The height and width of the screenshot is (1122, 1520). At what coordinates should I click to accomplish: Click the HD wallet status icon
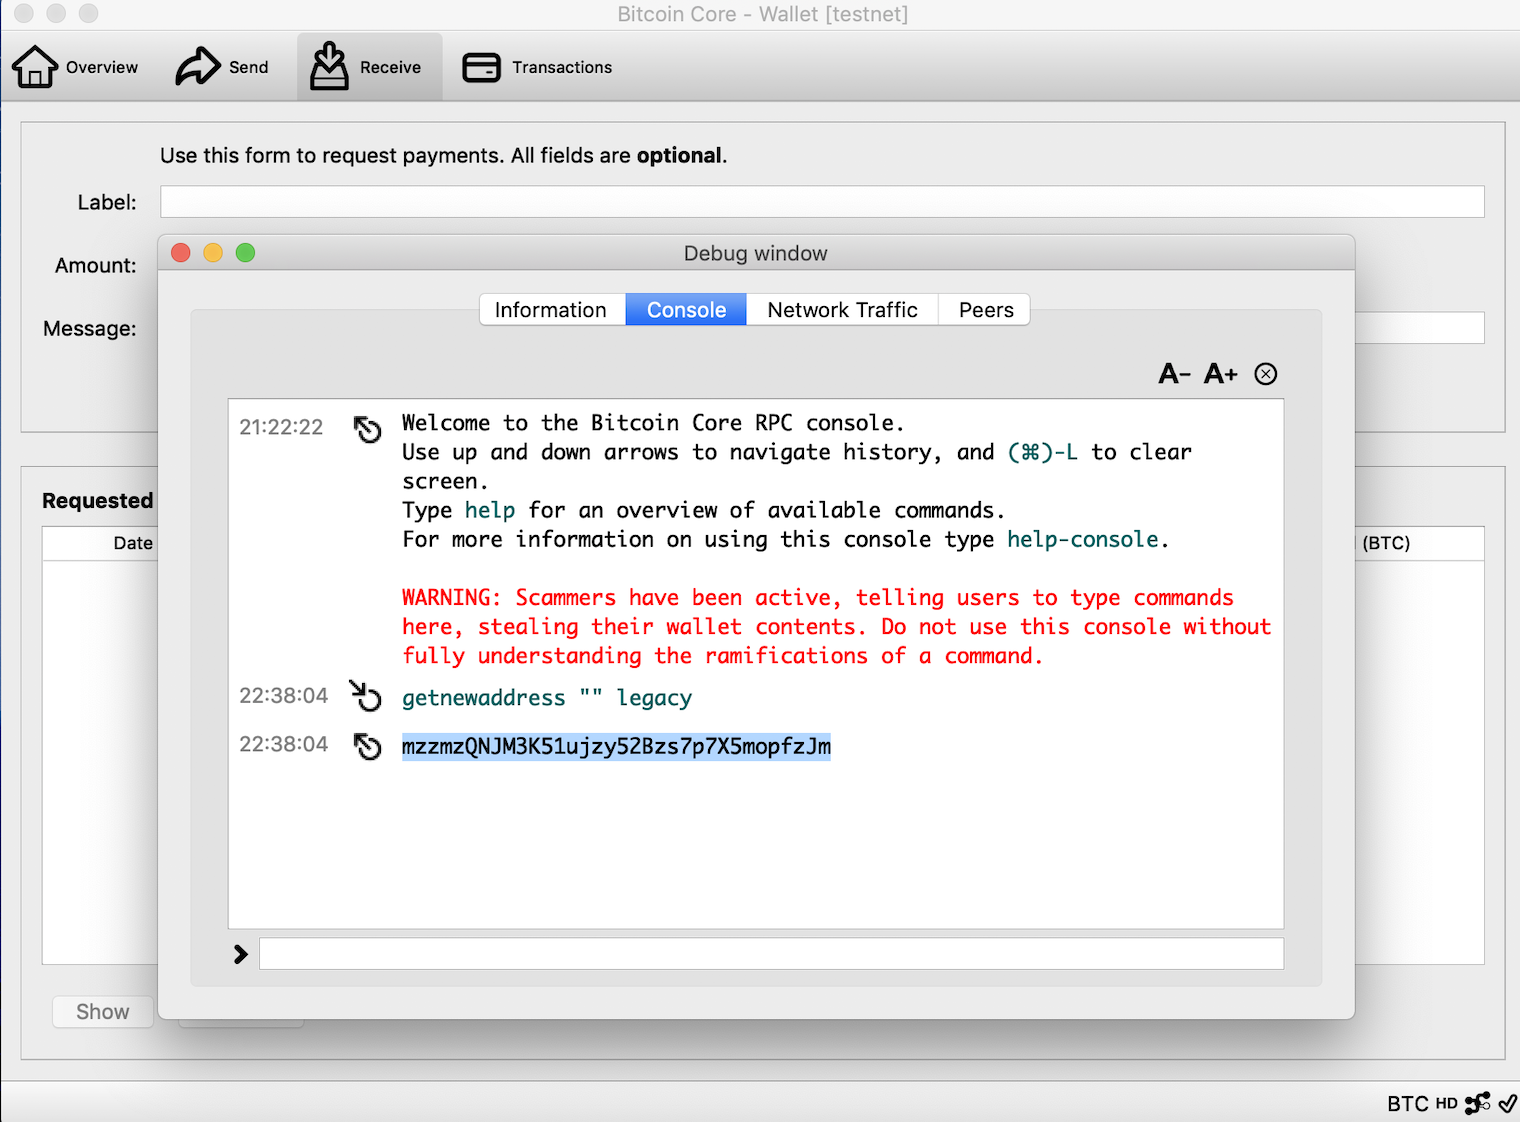1447,1104
